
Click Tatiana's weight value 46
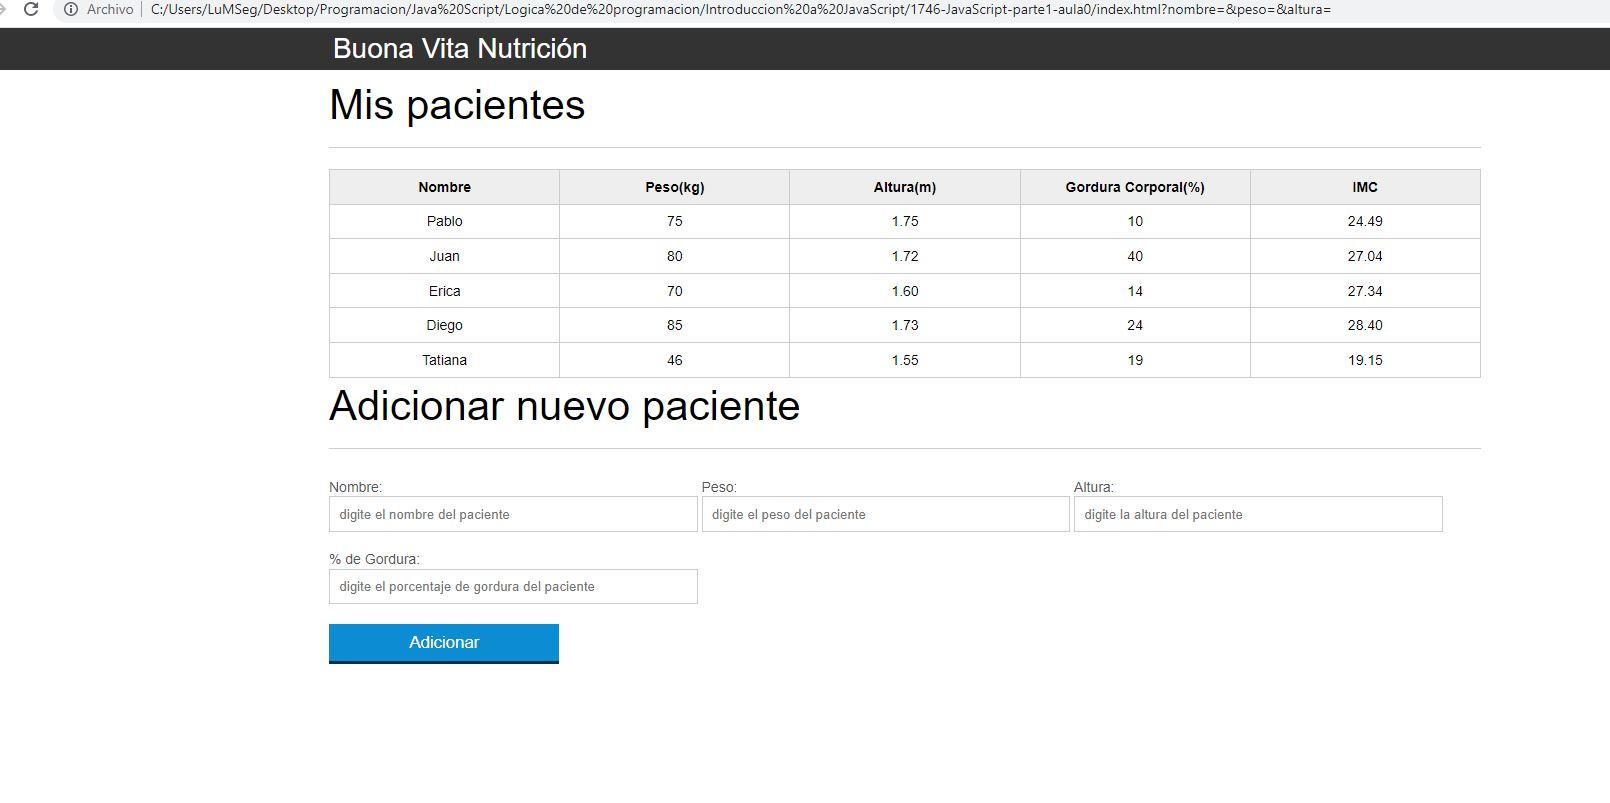[x=675, y=360]
